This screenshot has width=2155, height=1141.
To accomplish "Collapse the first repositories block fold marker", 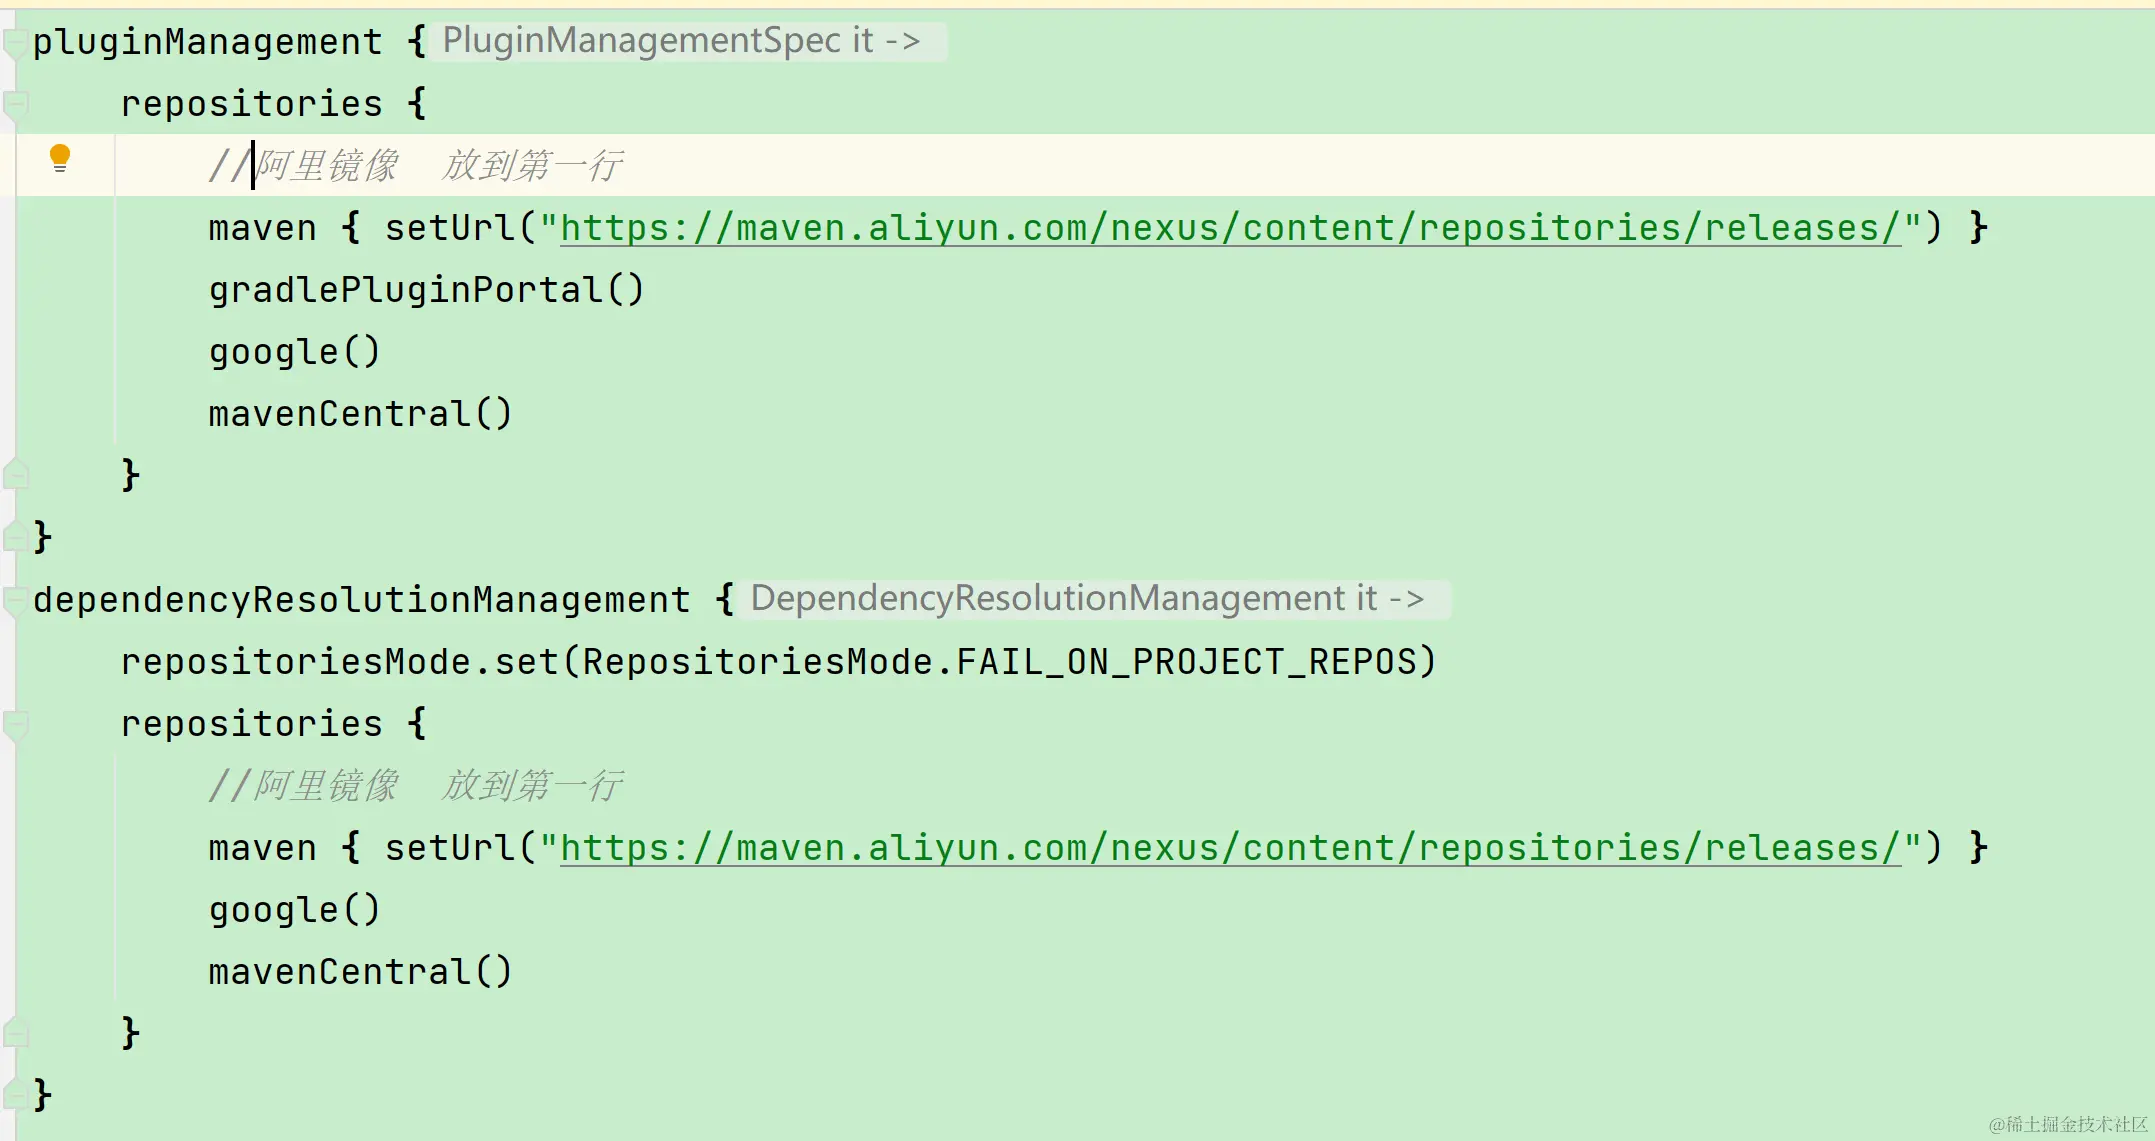I will coord(15,104).
